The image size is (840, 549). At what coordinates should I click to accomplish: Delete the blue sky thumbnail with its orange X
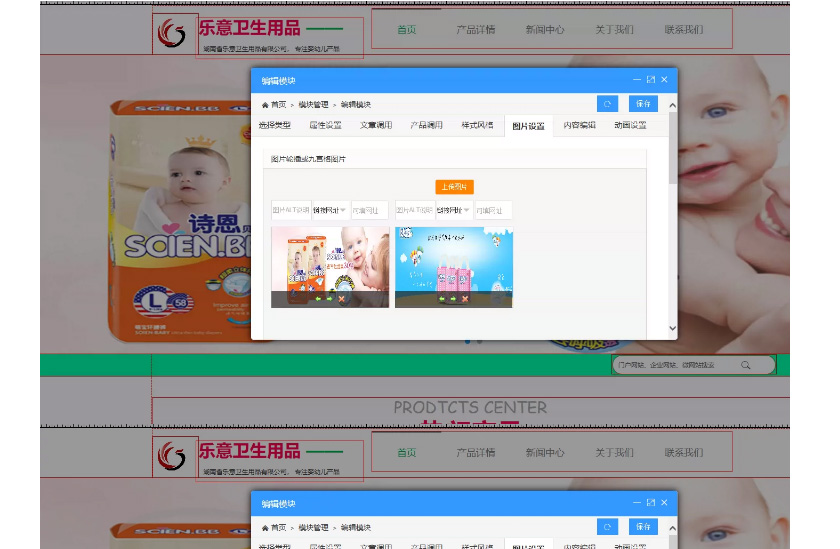coord(465,299)
